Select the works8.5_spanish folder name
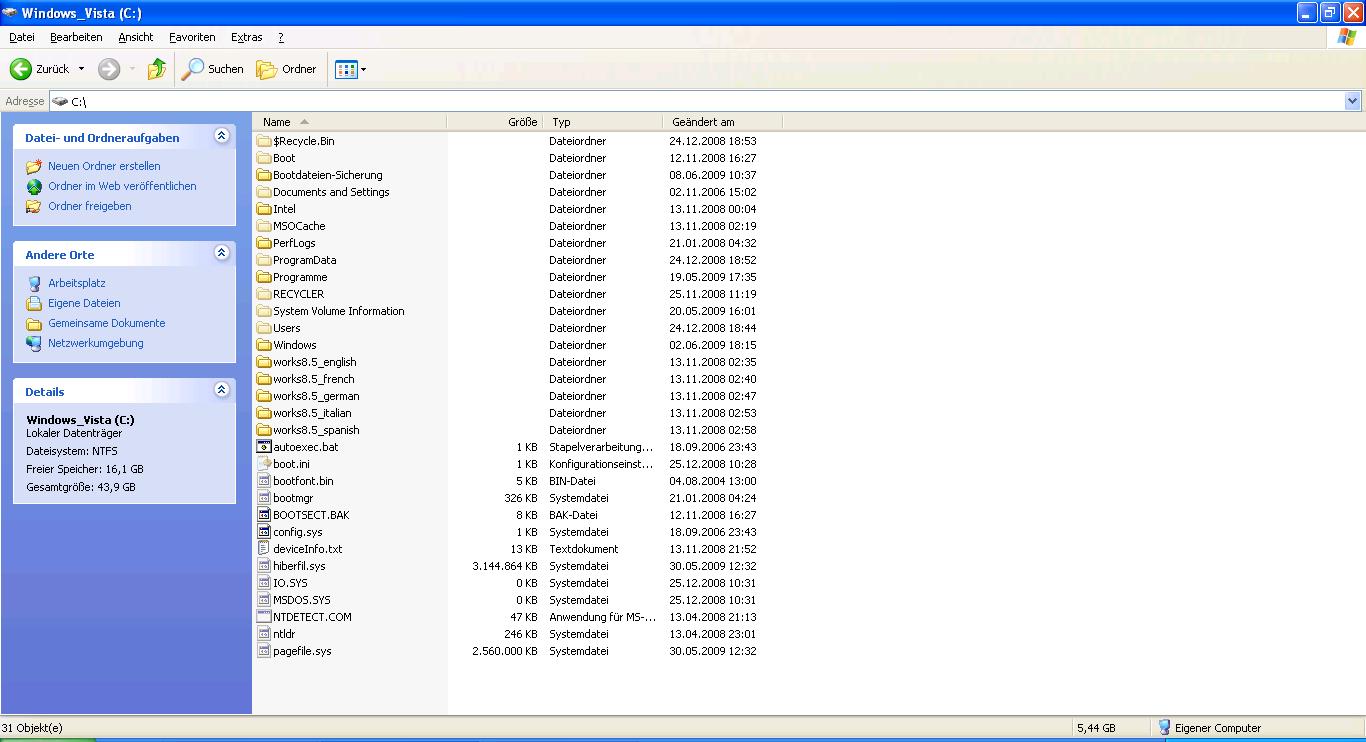Screen dimensions: 1366x742 316,430
